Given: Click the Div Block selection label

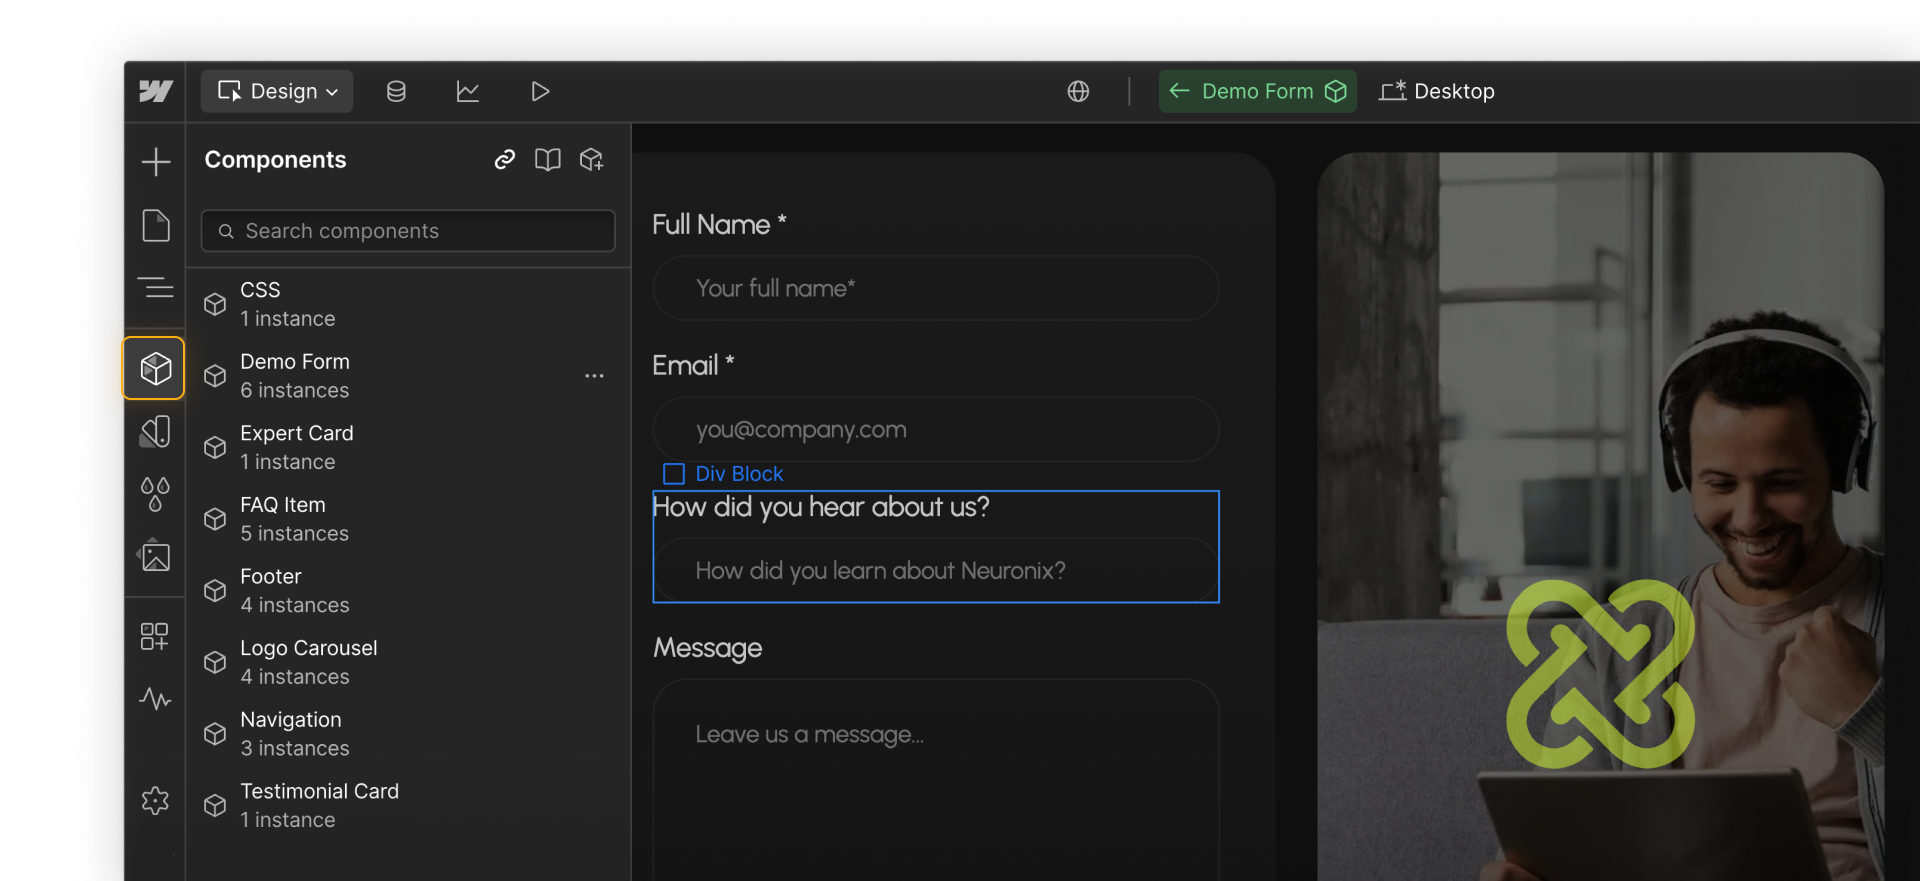Looking at the screenshot, I should 724,473.
